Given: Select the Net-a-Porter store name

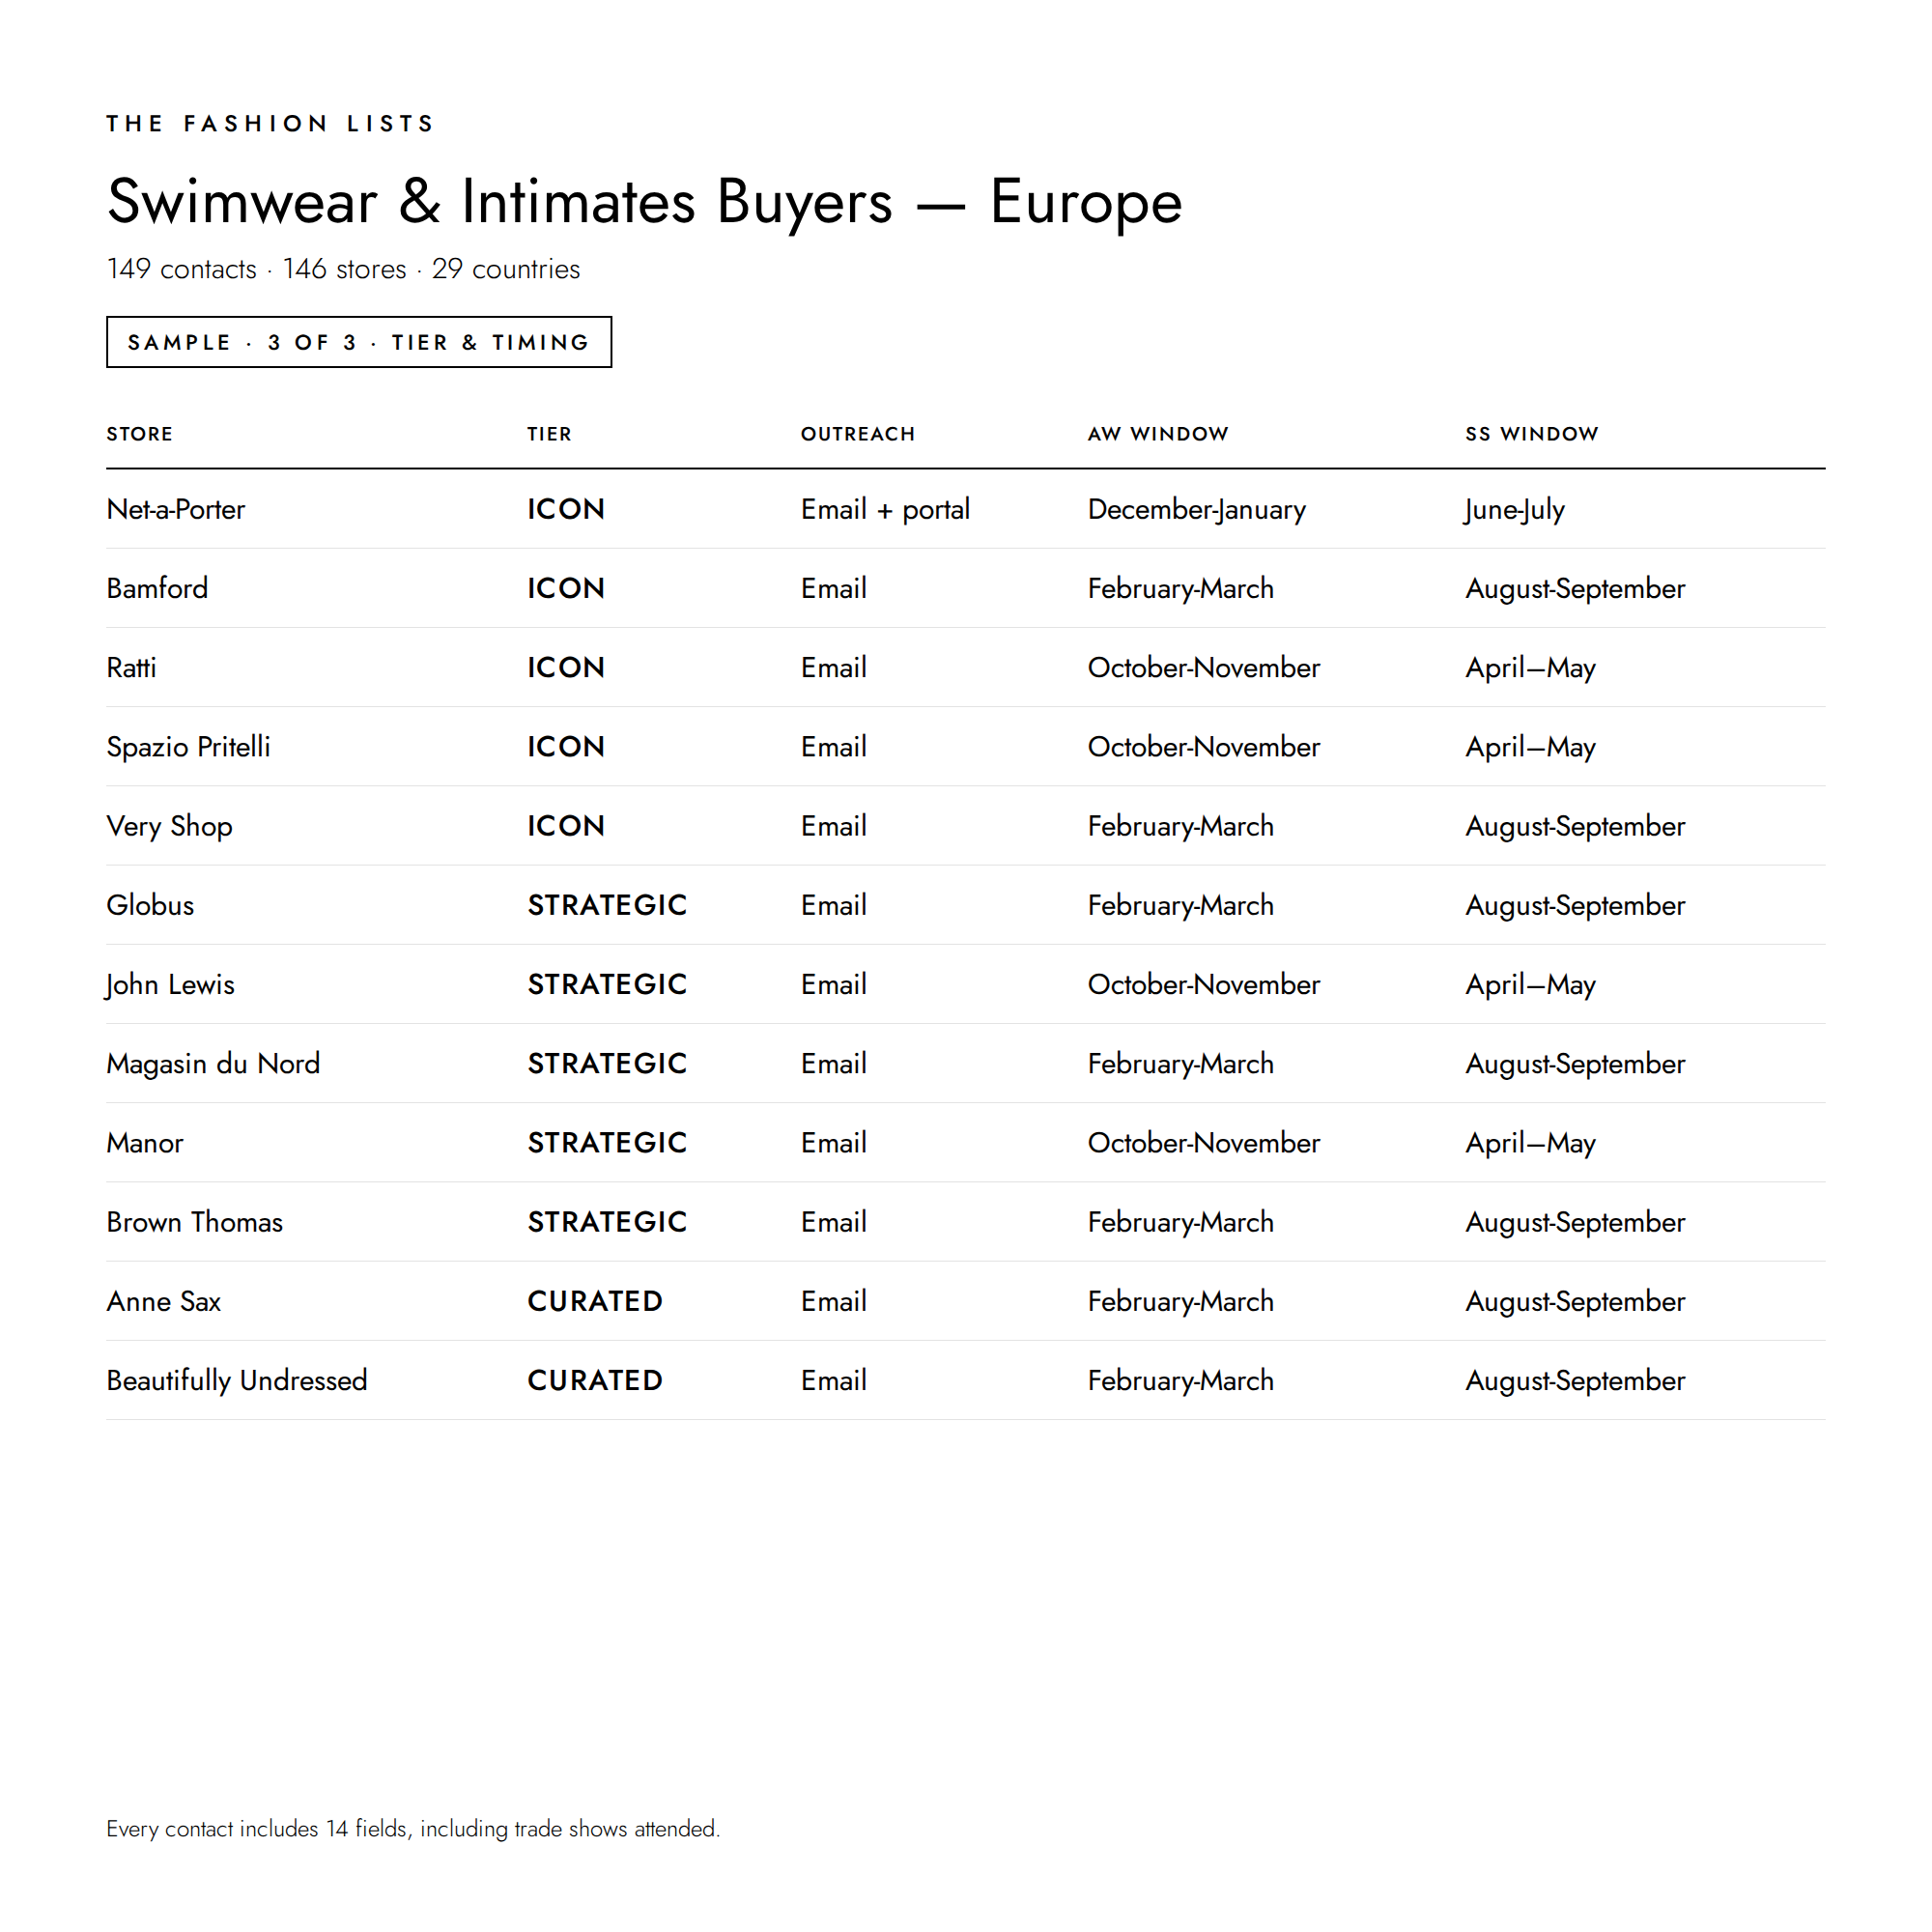Looking at the screenshot, I should [x=176, y=509].
